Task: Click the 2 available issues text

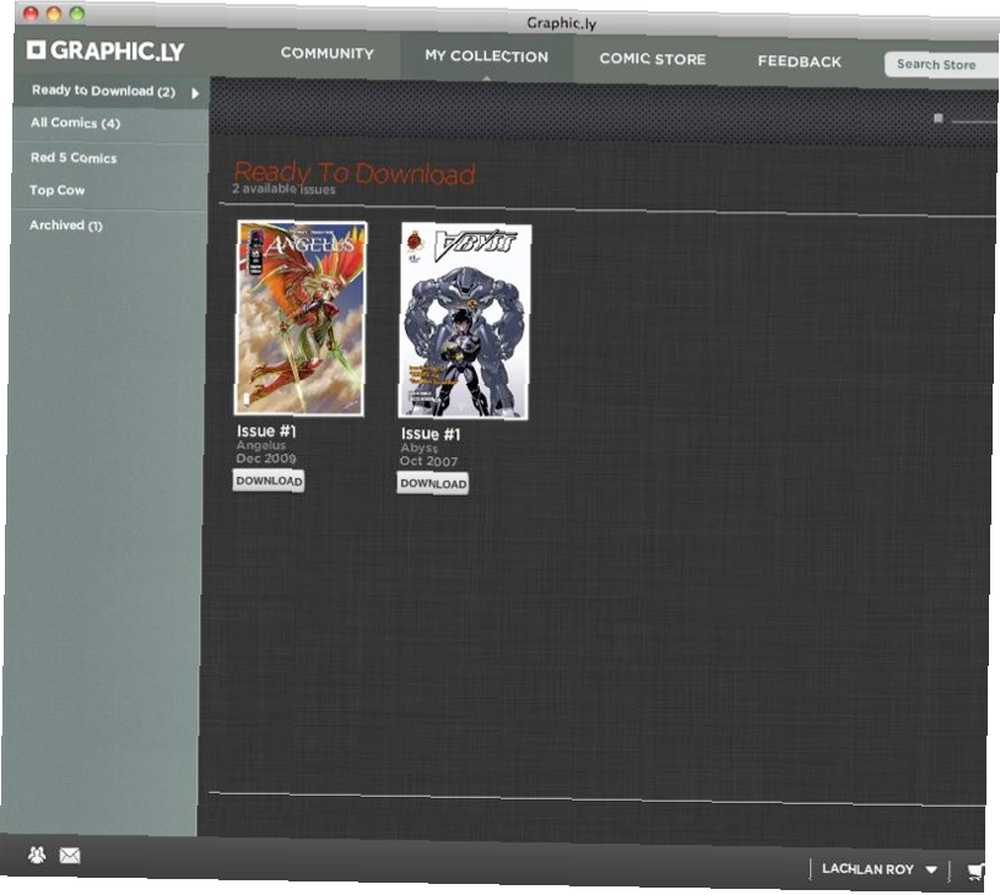Action: [284, 189]
